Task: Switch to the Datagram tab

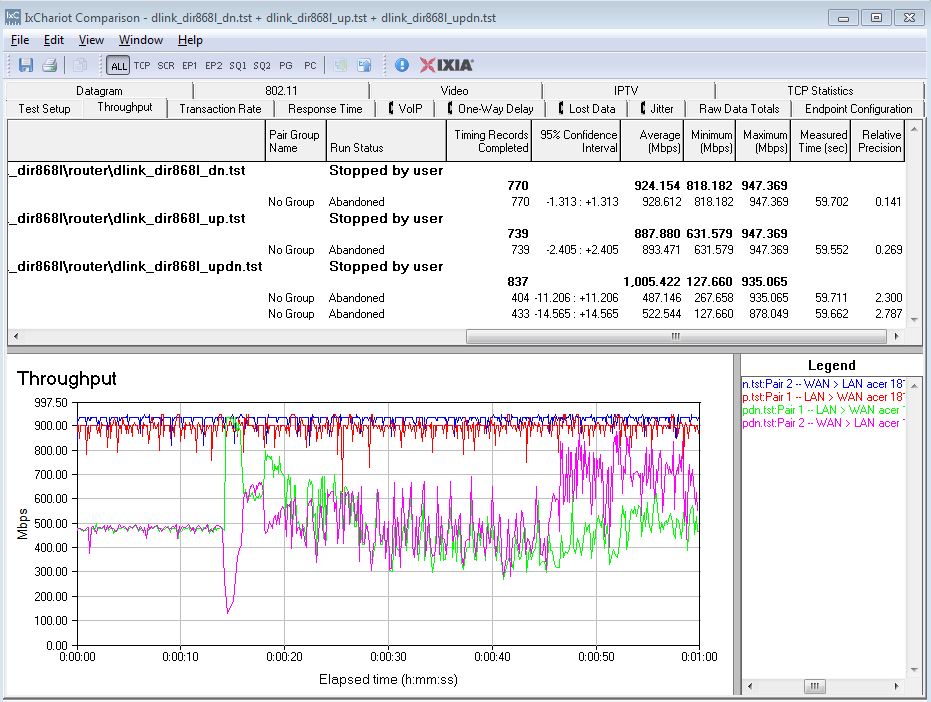Action: point(99,91)
